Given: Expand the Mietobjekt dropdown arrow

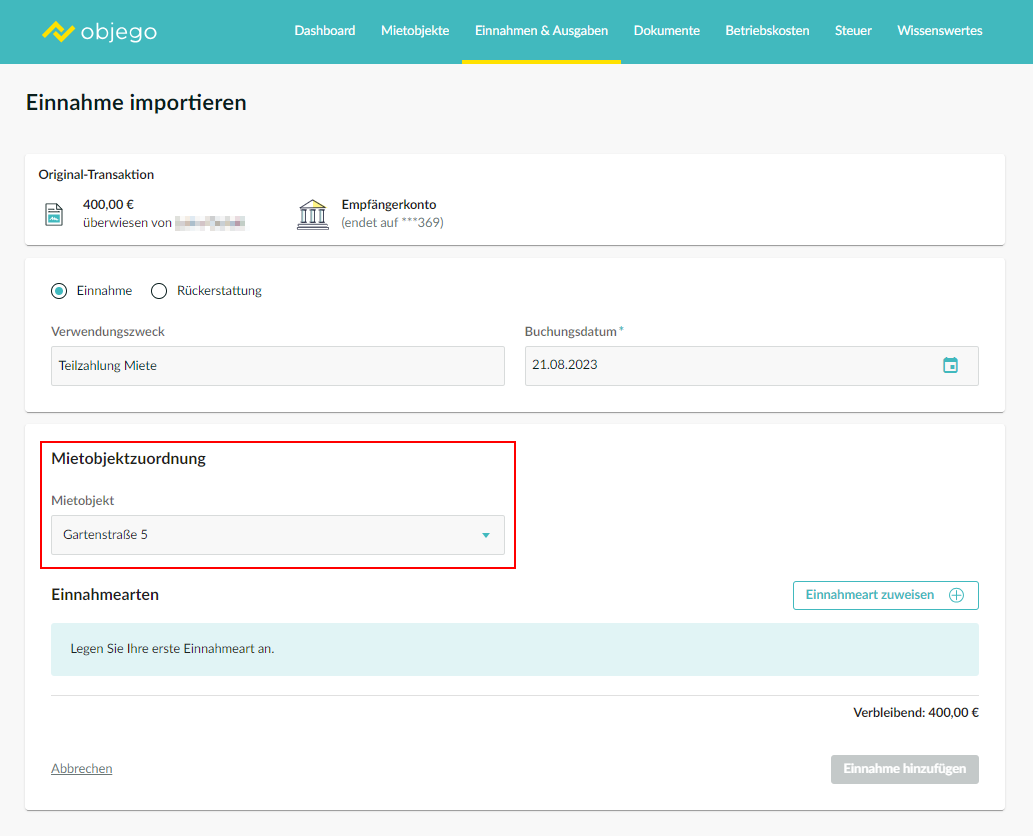Looking at the screenshot, I should (486, 535).
